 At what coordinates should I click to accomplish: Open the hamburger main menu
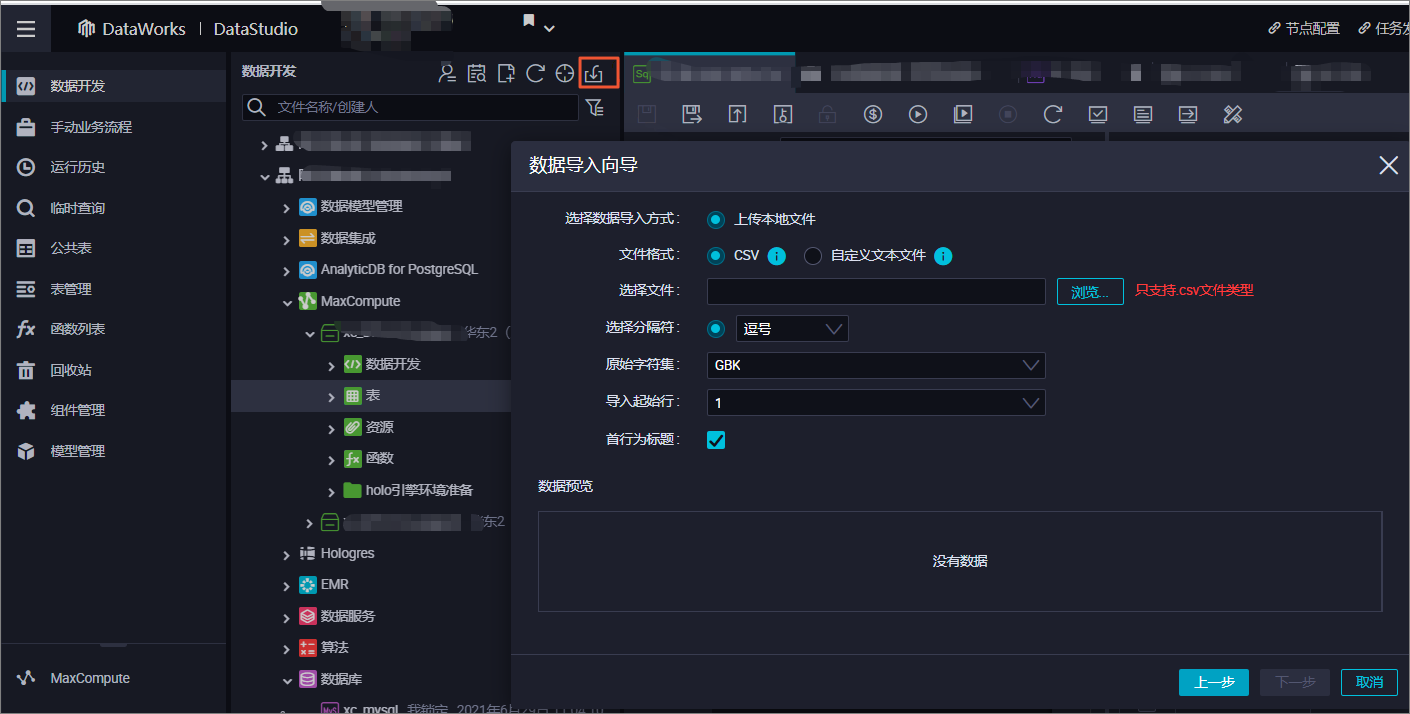(26, 28)
